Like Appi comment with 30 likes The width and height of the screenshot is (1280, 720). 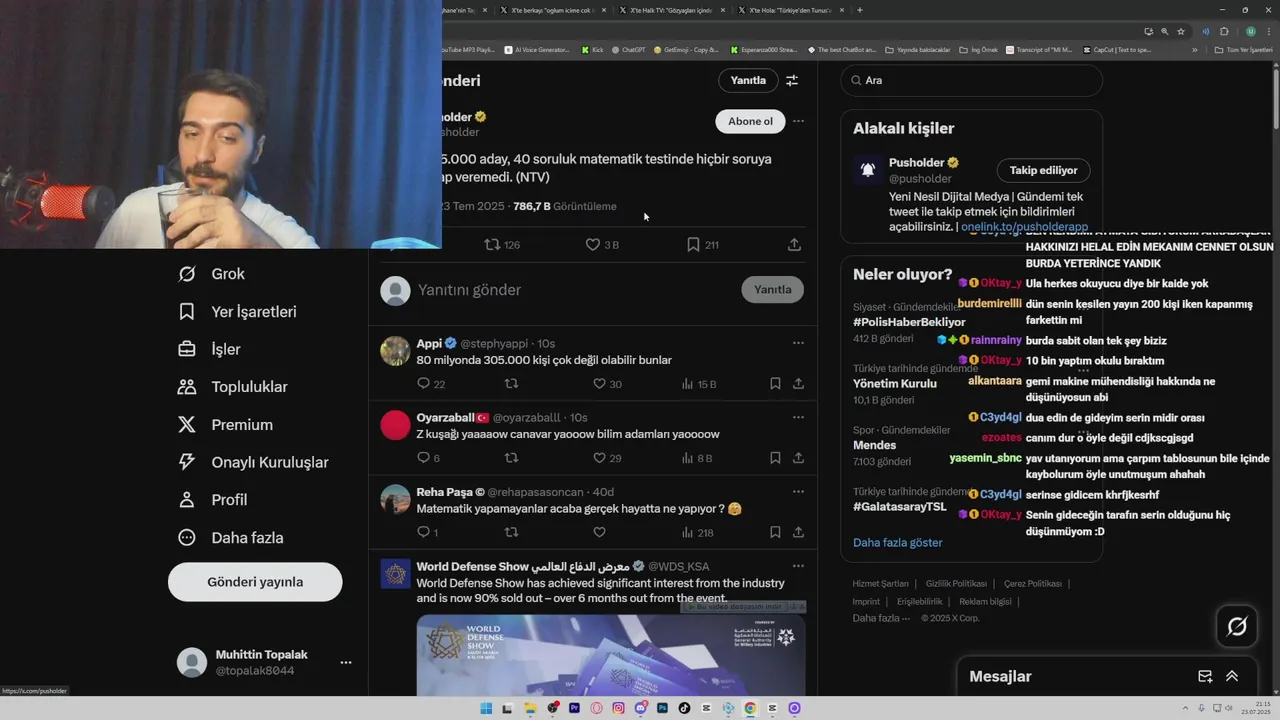coord(607,384)
